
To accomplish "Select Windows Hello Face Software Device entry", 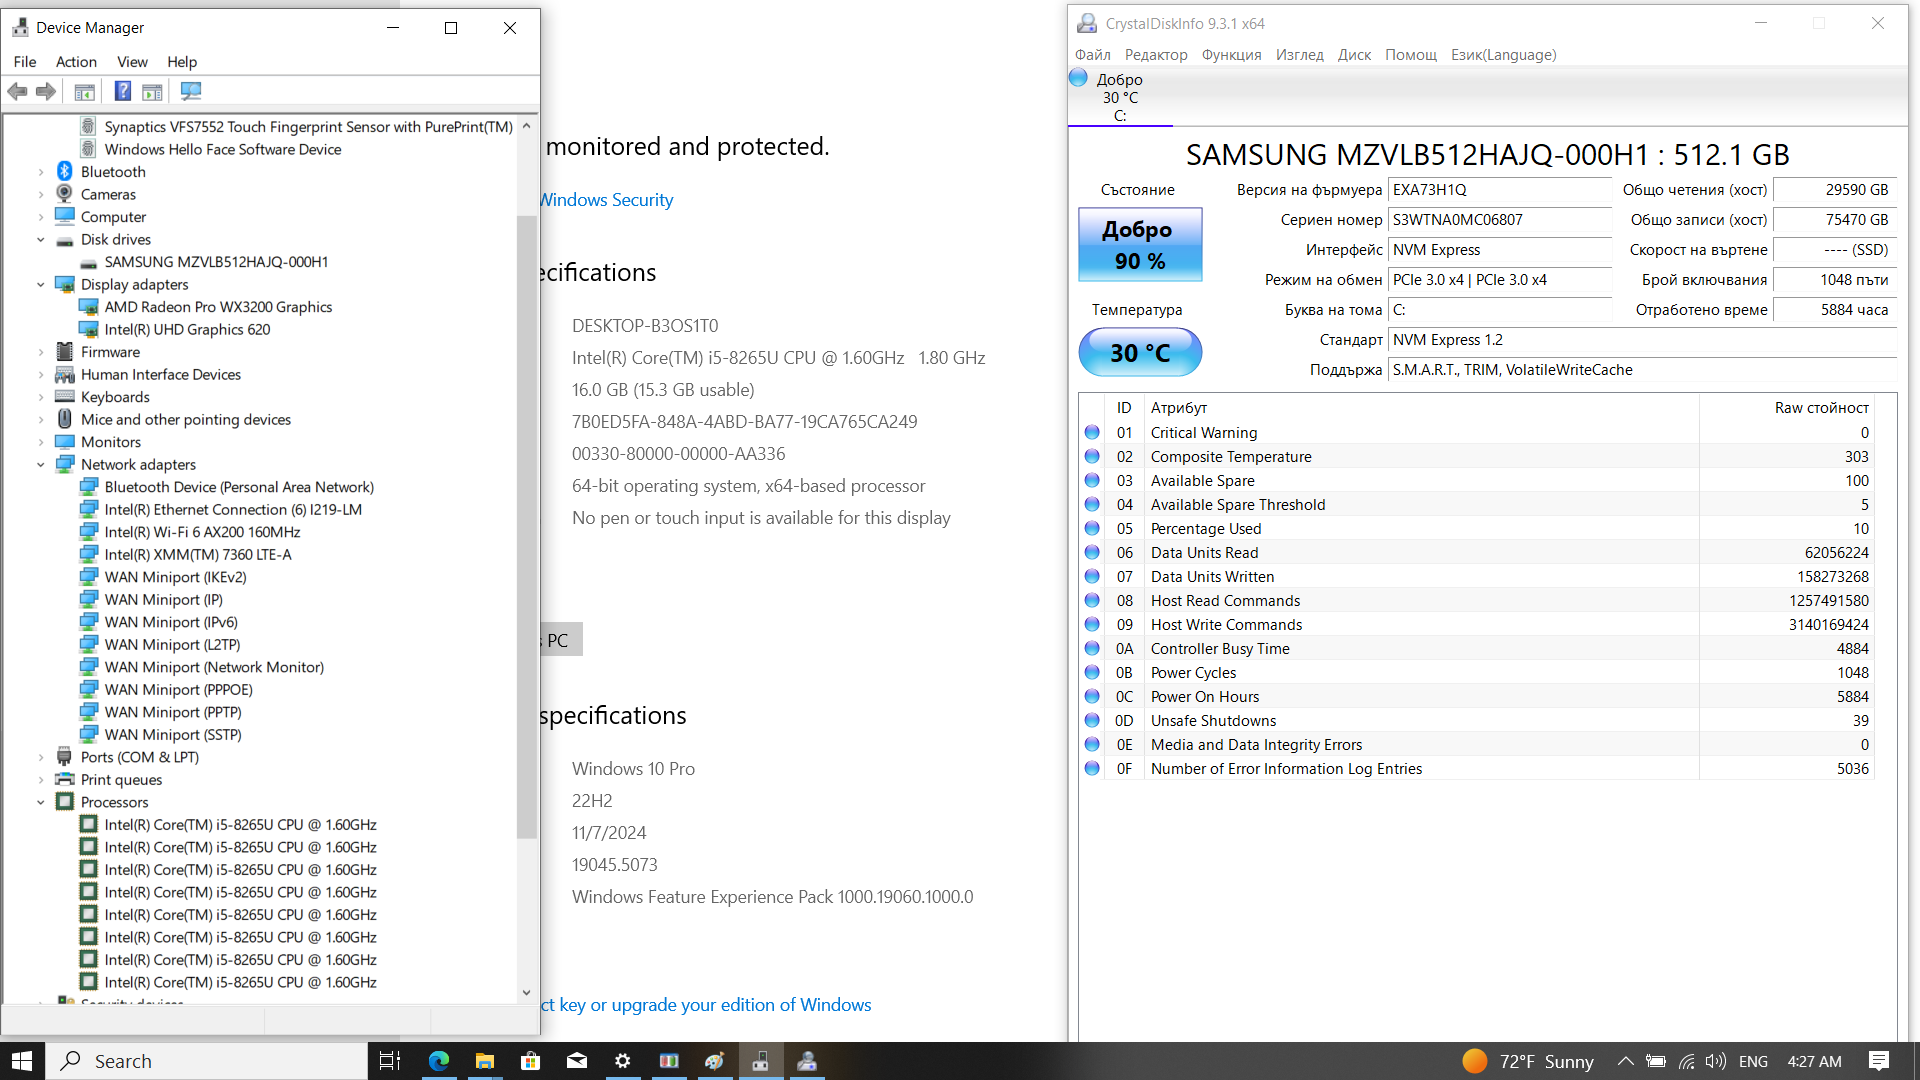I will [x=223, y=149].
